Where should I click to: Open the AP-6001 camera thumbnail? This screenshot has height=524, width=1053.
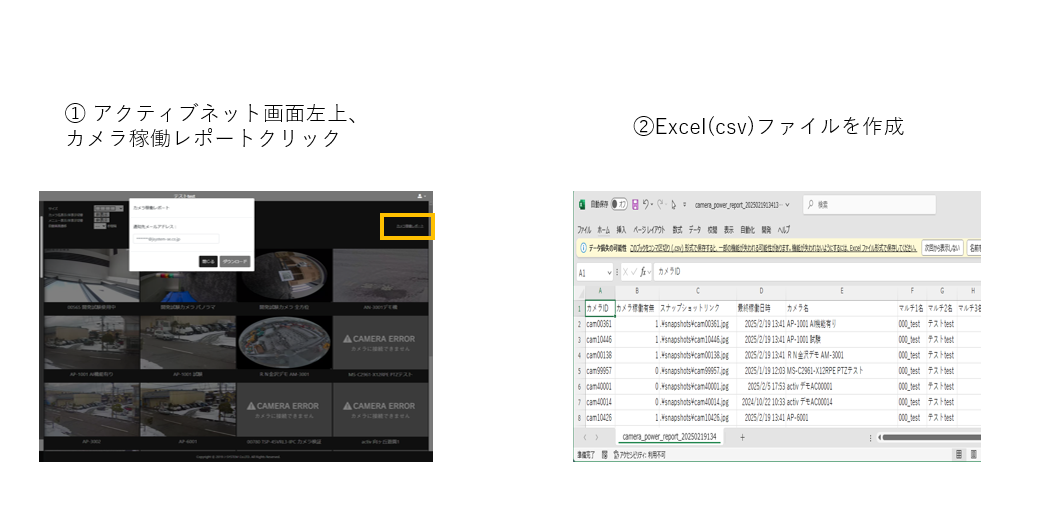pos(188,410)
